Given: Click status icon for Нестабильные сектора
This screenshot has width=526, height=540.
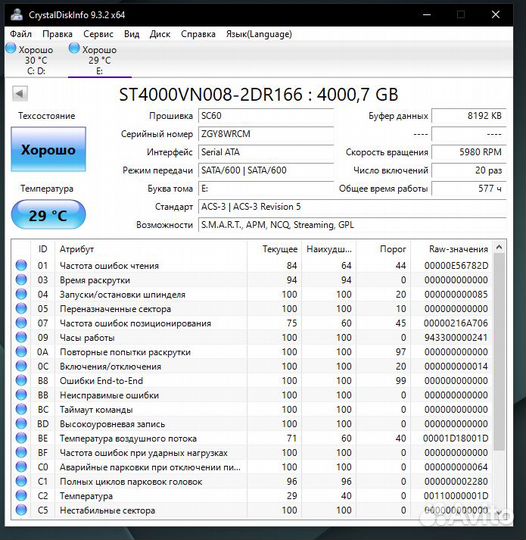Looking at the screenshot, I should pyautogui.click(x=21, y=510).
